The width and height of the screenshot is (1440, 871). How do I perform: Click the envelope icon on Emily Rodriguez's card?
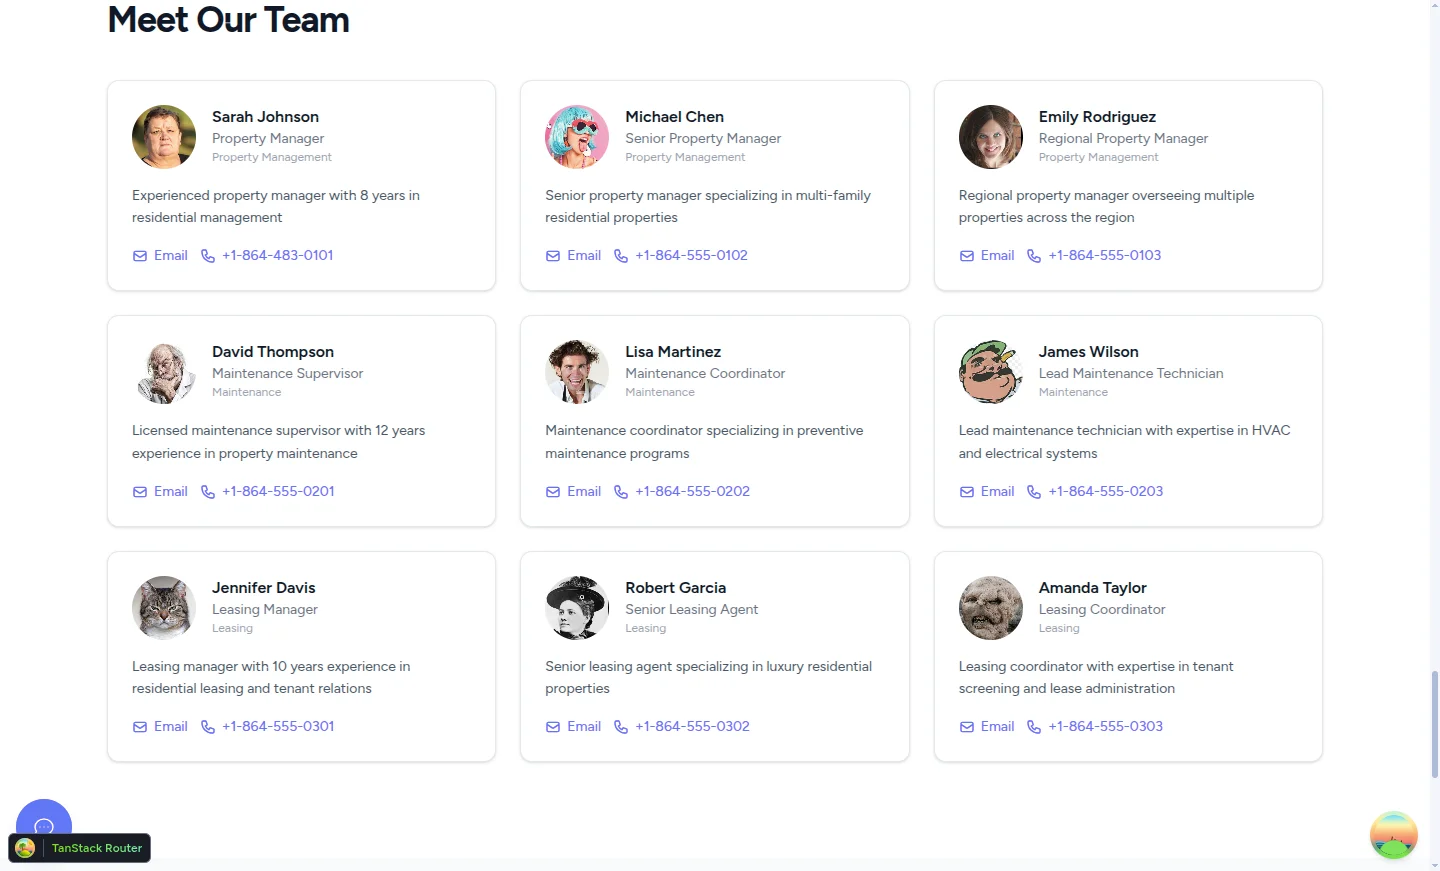[x=967, y=256]
